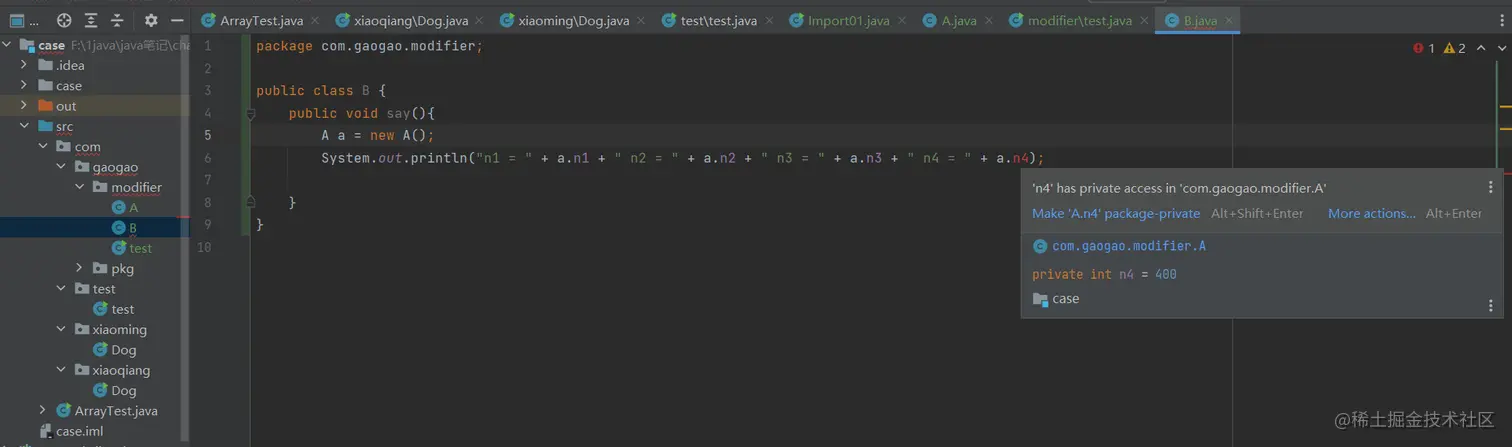Open com.gaogao.modifier.A class link in popup

(x=1129, y=246)
